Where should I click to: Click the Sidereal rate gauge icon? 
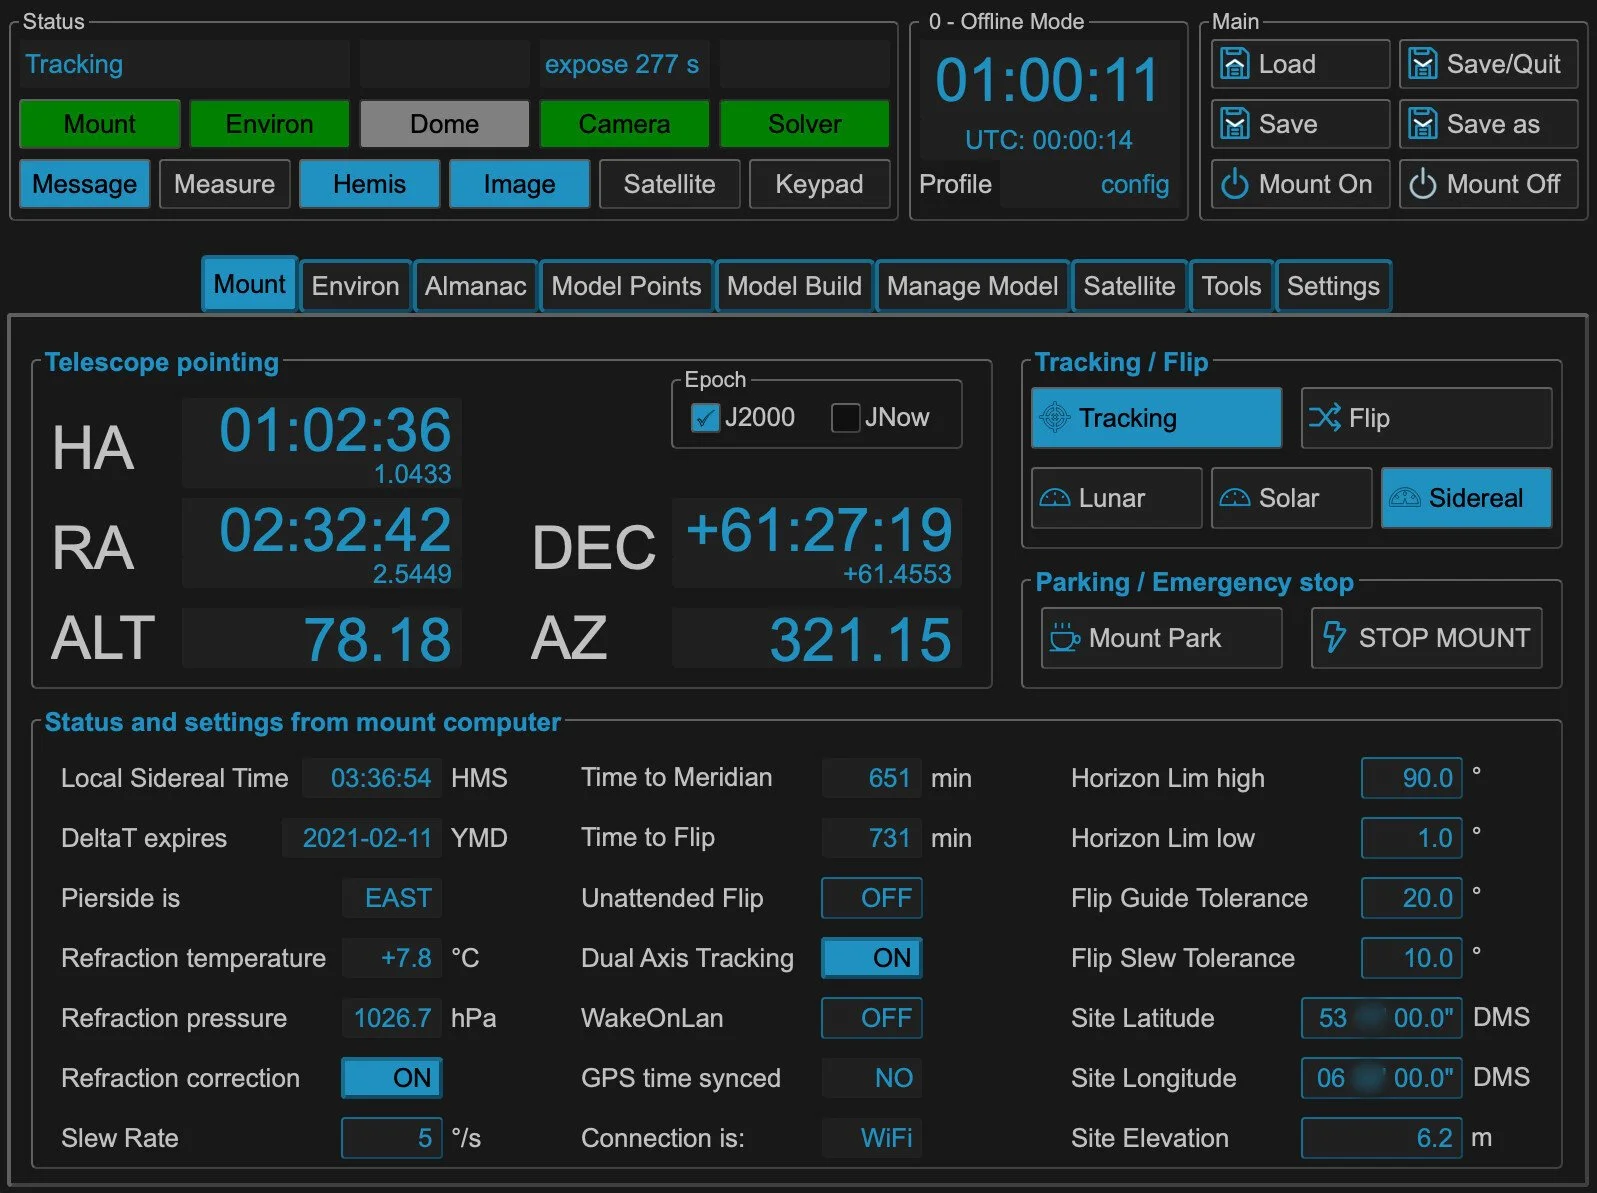click(x=1405, y=497)
